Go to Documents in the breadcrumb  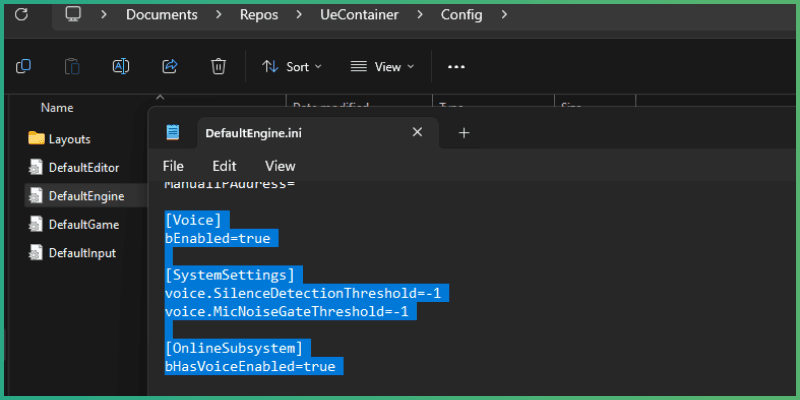162,15
